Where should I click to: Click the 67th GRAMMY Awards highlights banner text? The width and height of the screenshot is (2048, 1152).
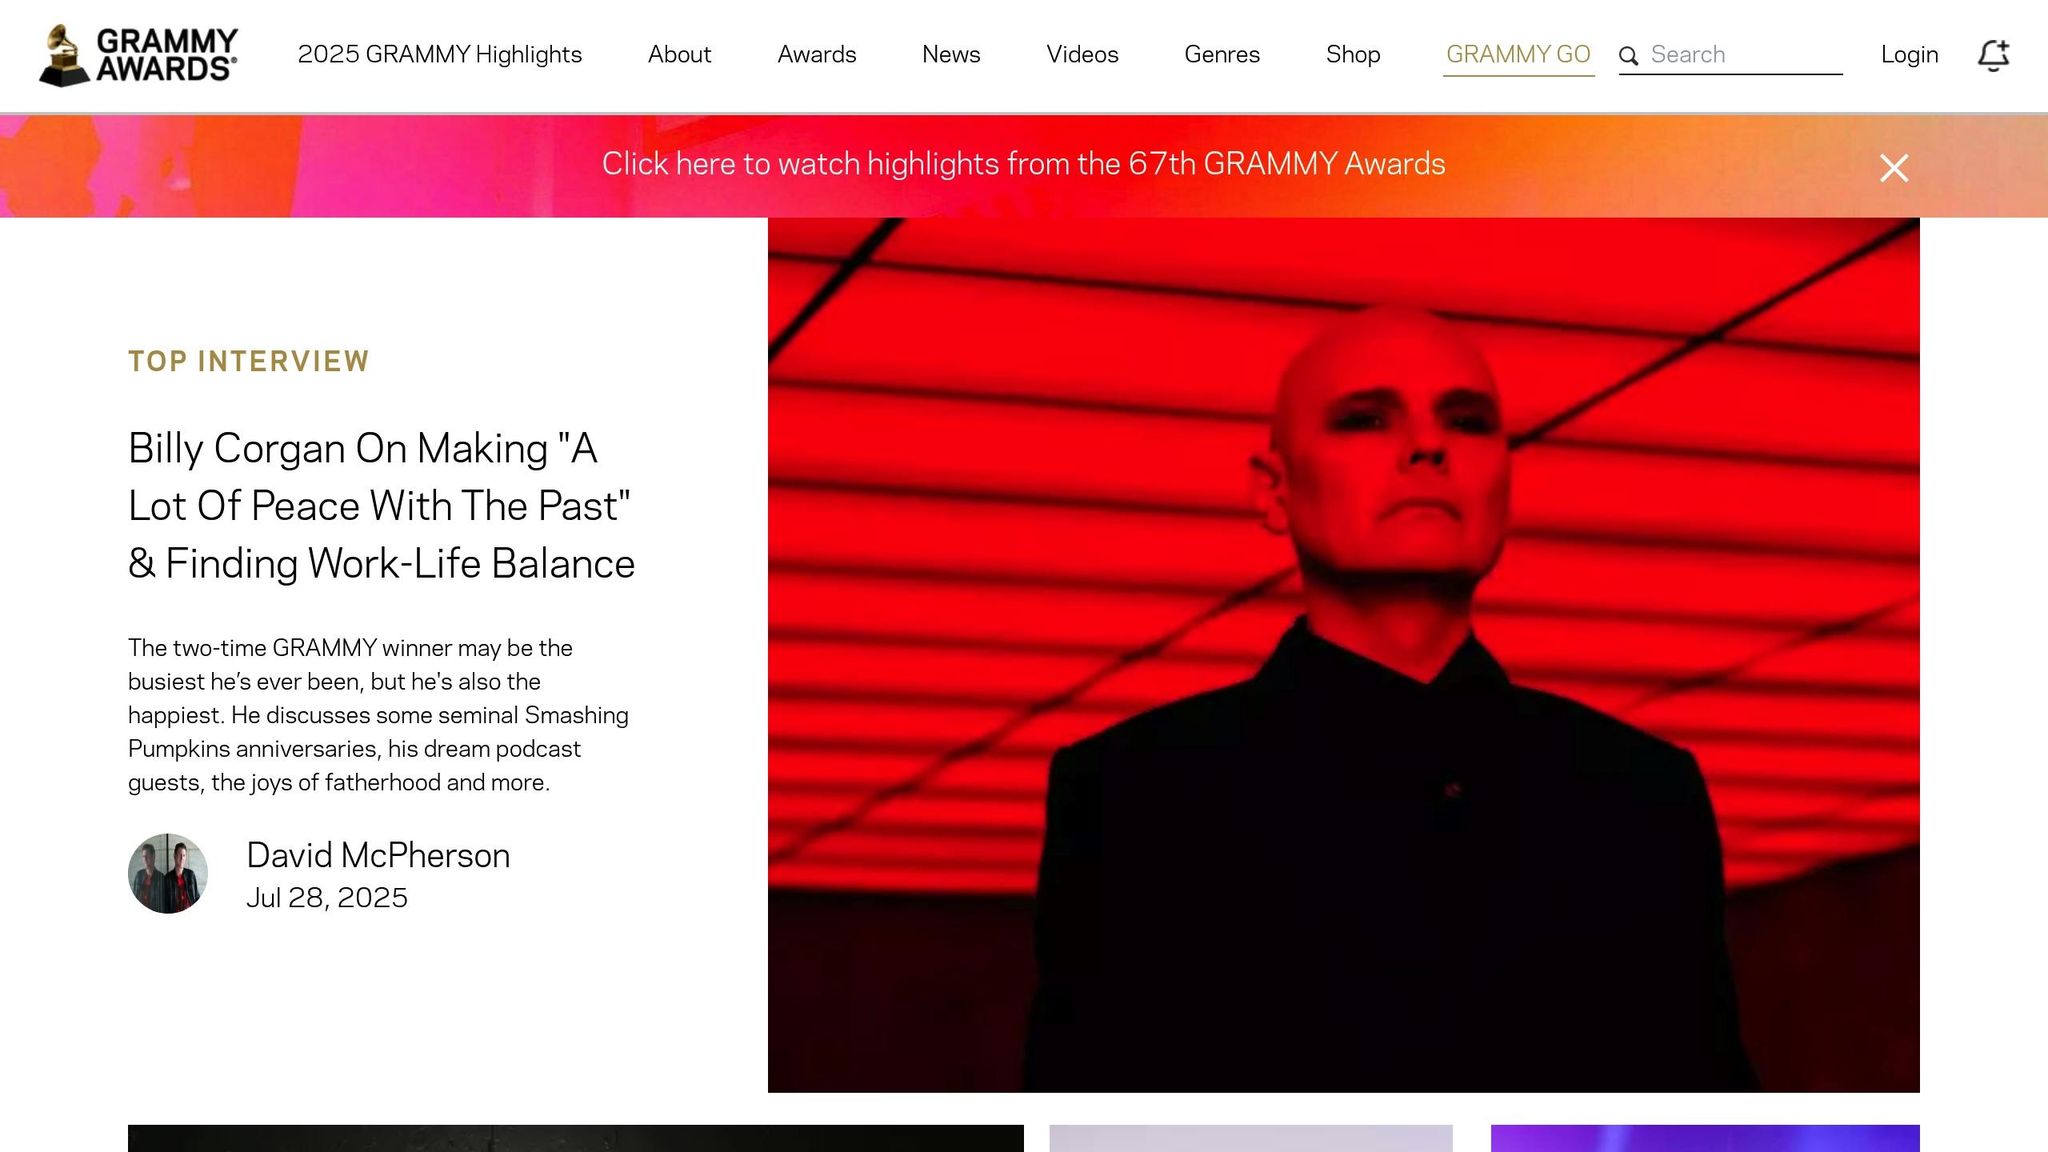pyautogui.click(x=1023, y=164)
